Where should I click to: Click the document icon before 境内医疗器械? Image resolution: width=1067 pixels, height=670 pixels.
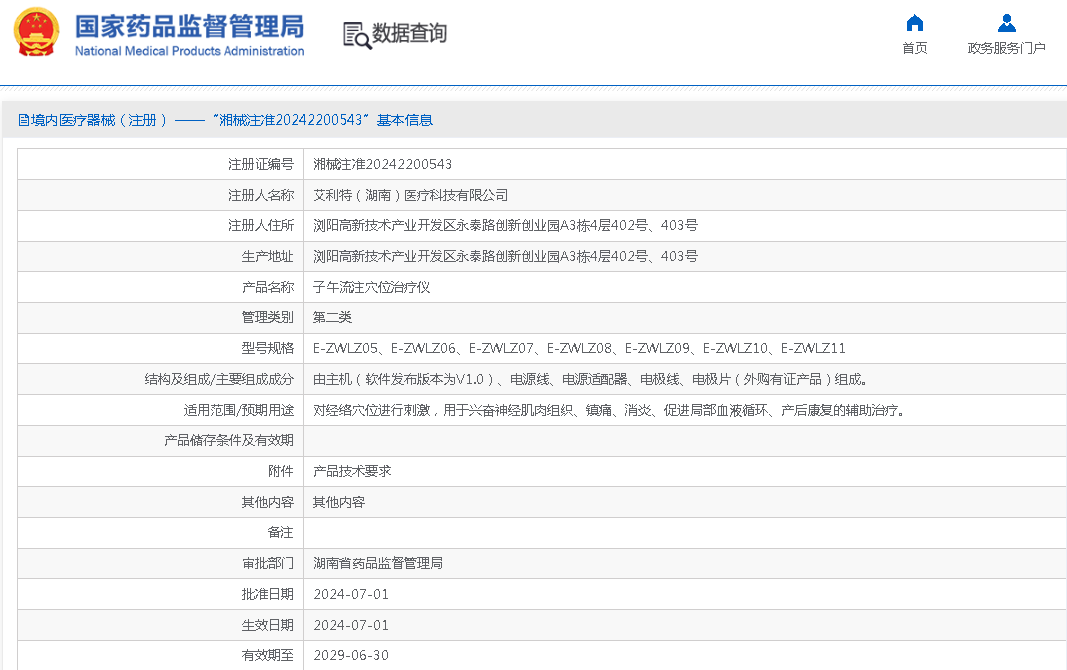coord(24,120)
